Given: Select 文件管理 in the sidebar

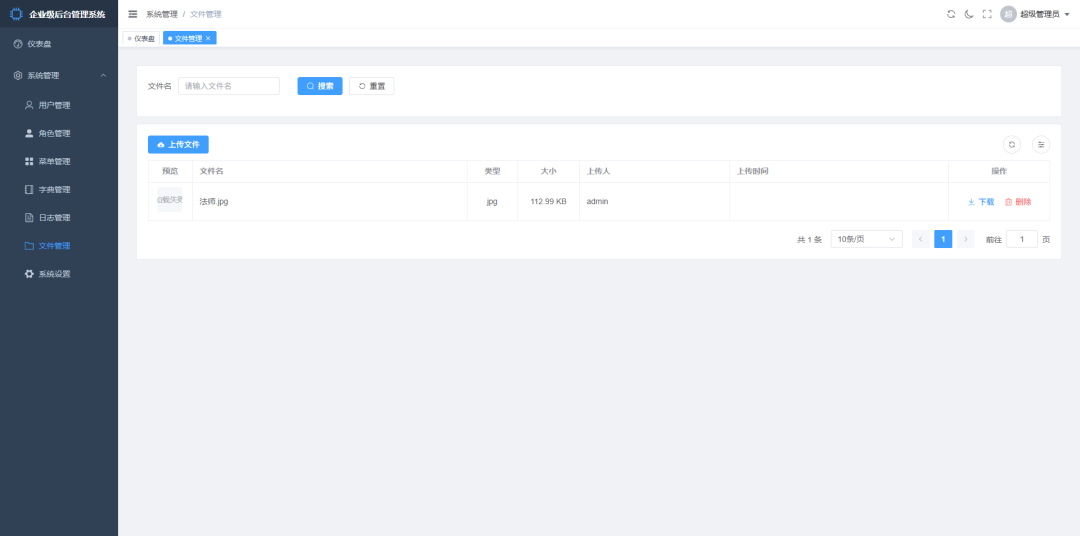Looking at the screenshot, I should tap(59, 246).
